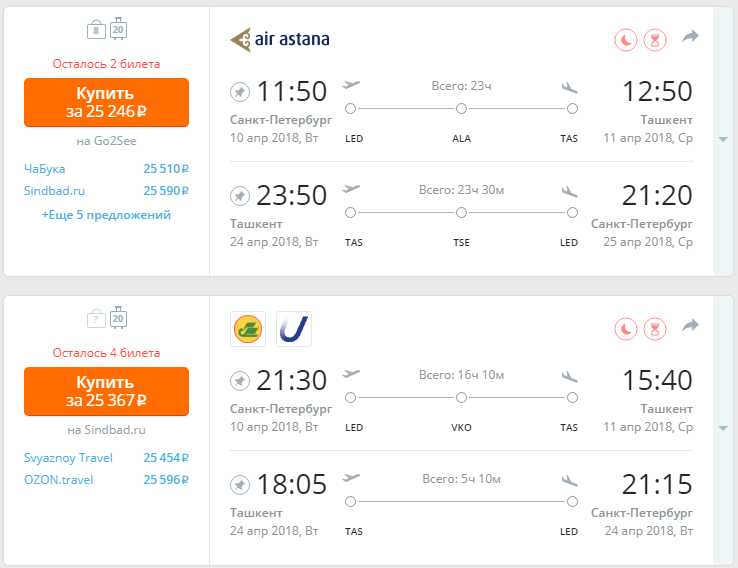Buy ticket for 25 367 rubles
The width and height of the screenshot is (738, 568).
click(106, 392)
